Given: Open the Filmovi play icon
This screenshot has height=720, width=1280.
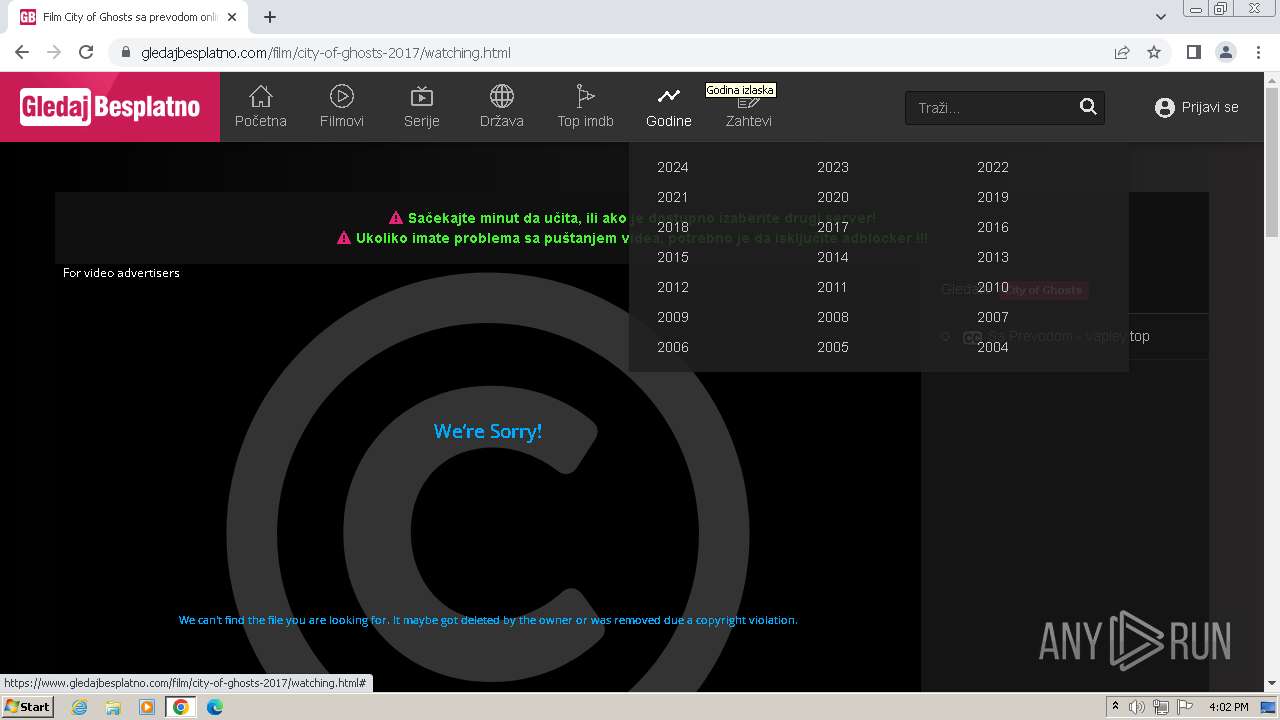Looking at the screenshot, I should 341,96.
